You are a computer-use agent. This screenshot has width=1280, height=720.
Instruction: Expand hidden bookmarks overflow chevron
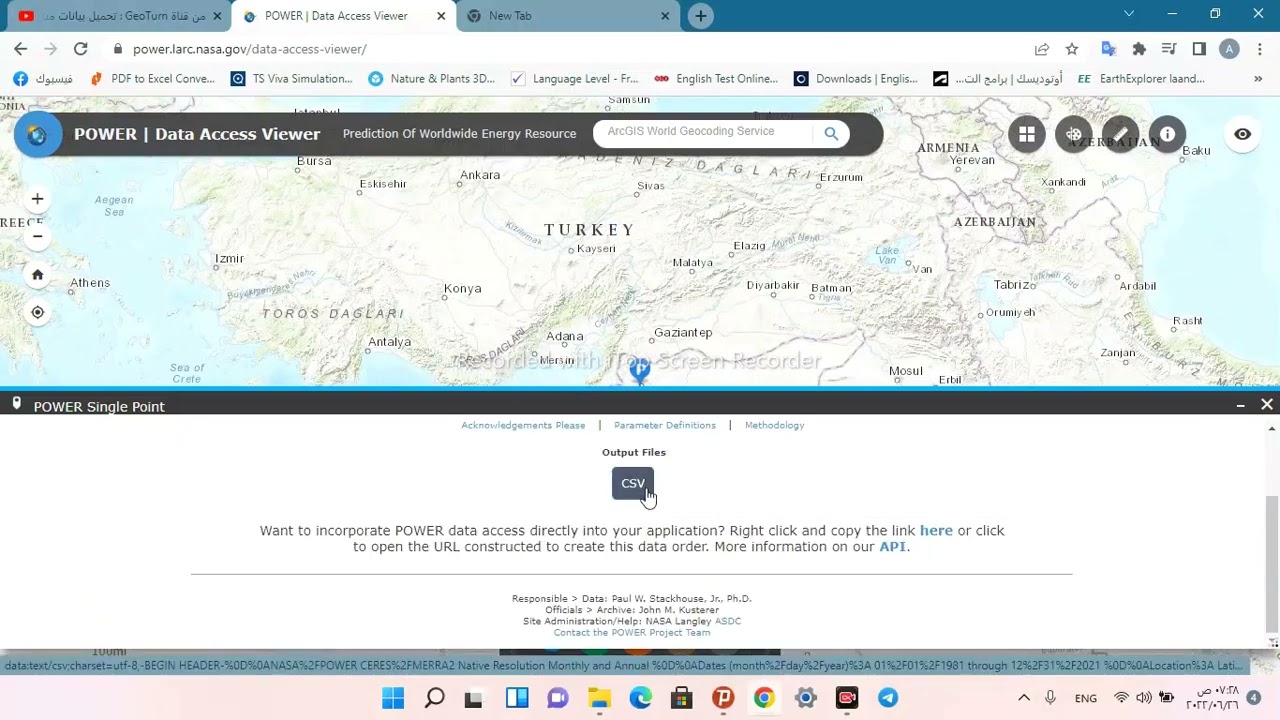[x=1258, y=79]
